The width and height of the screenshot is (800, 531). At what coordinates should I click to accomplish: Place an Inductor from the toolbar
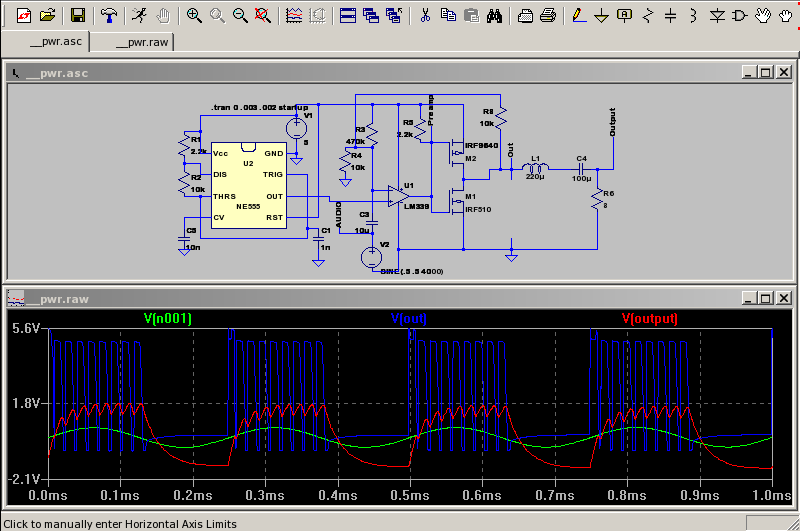693,16
